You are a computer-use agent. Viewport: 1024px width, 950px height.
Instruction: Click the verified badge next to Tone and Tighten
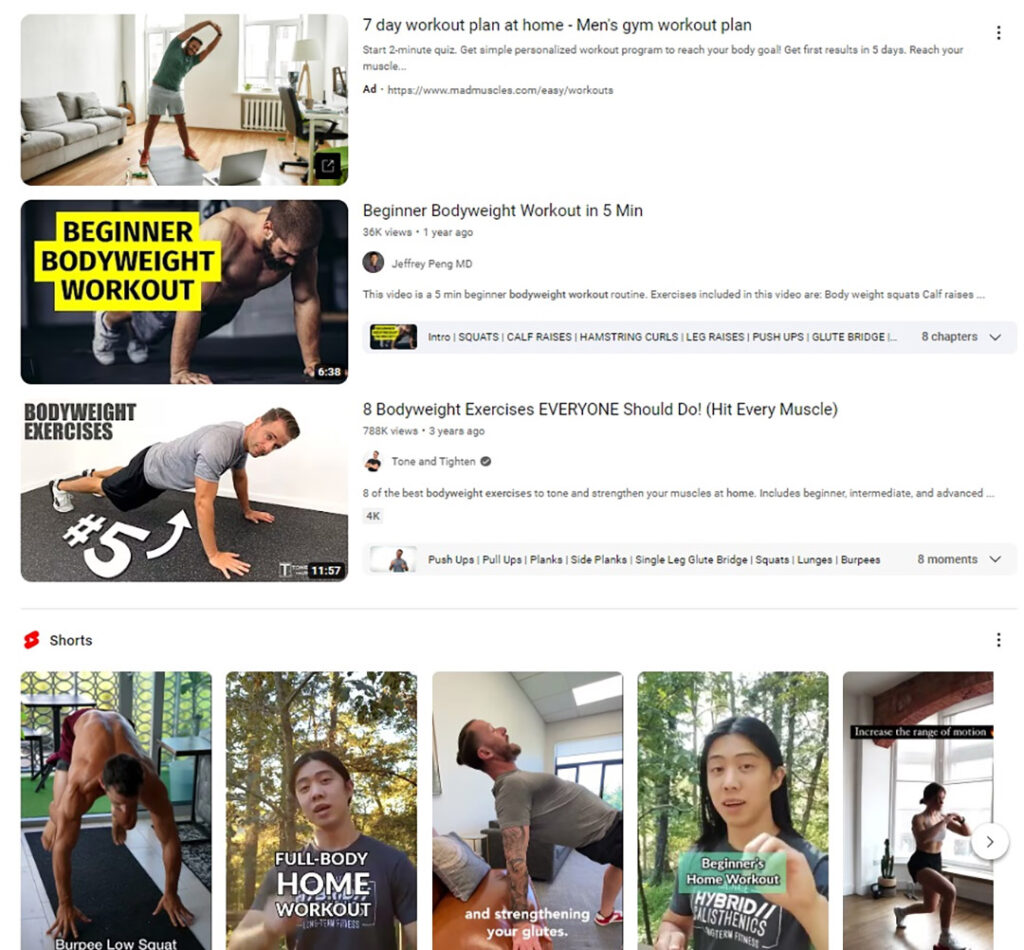click(x=485, y=461)
